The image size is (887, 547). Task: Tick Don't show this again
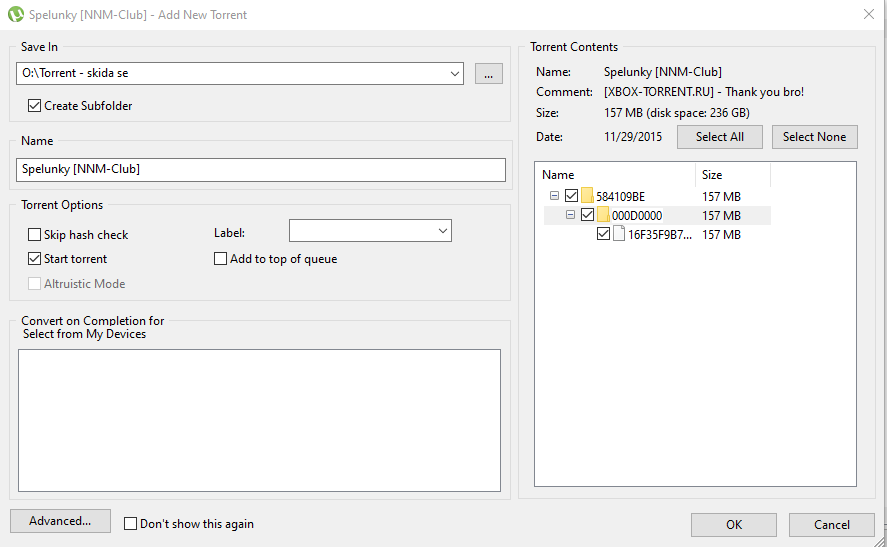(130, 524)
